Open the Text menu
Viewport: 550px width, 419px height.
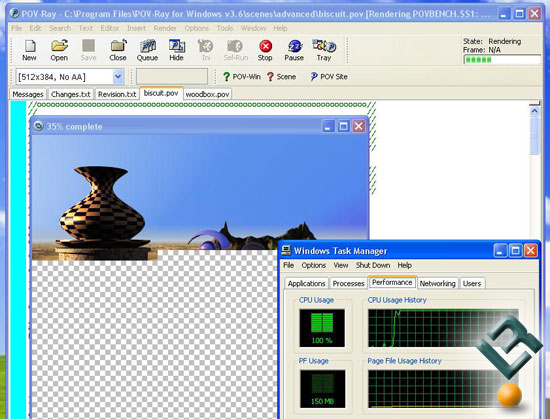point(86,28)
